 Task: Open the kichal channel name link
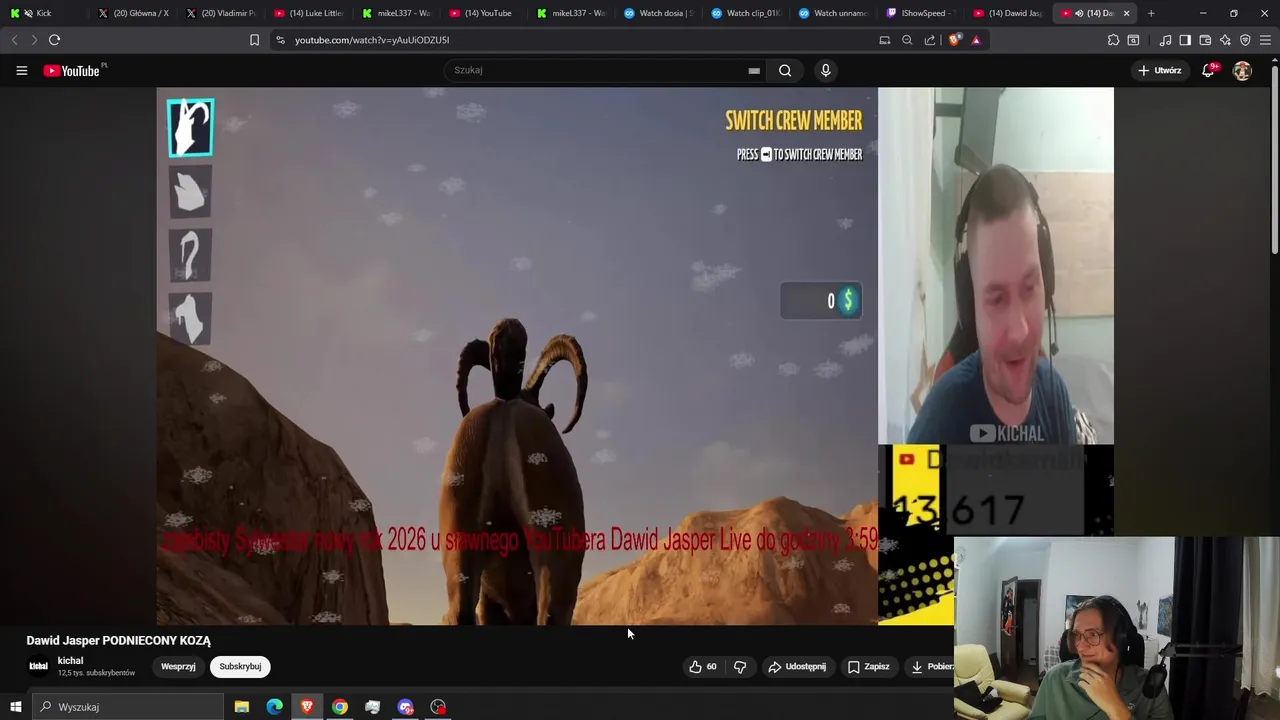click(70, 660)
